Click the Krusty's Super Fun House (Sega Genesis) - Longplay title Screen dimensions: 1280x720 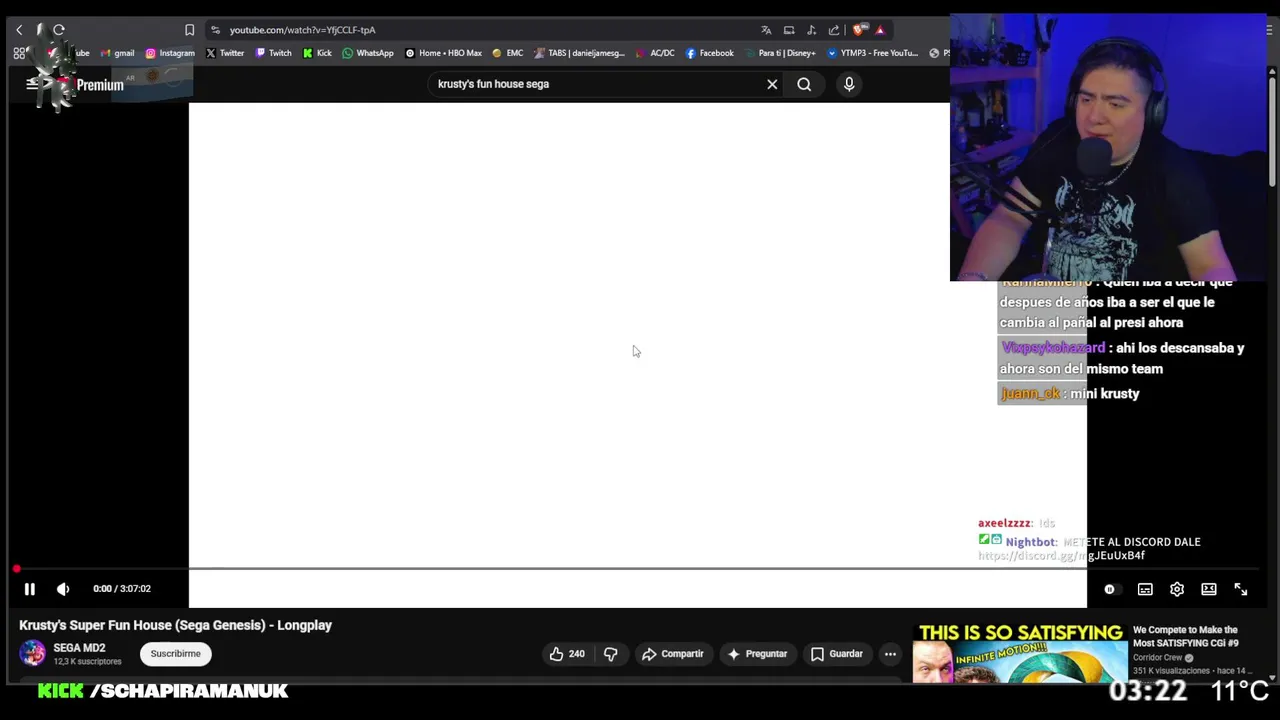click(175, 625)
